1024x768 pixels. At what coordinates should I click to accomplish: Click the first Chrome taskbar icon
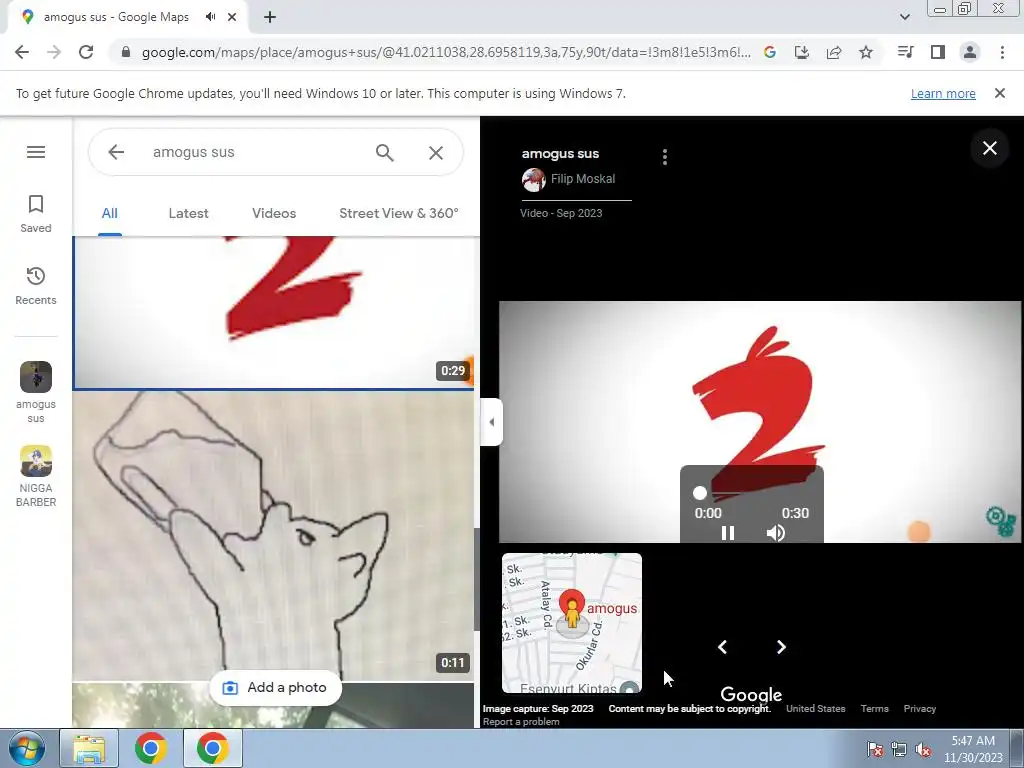point(151,748)
